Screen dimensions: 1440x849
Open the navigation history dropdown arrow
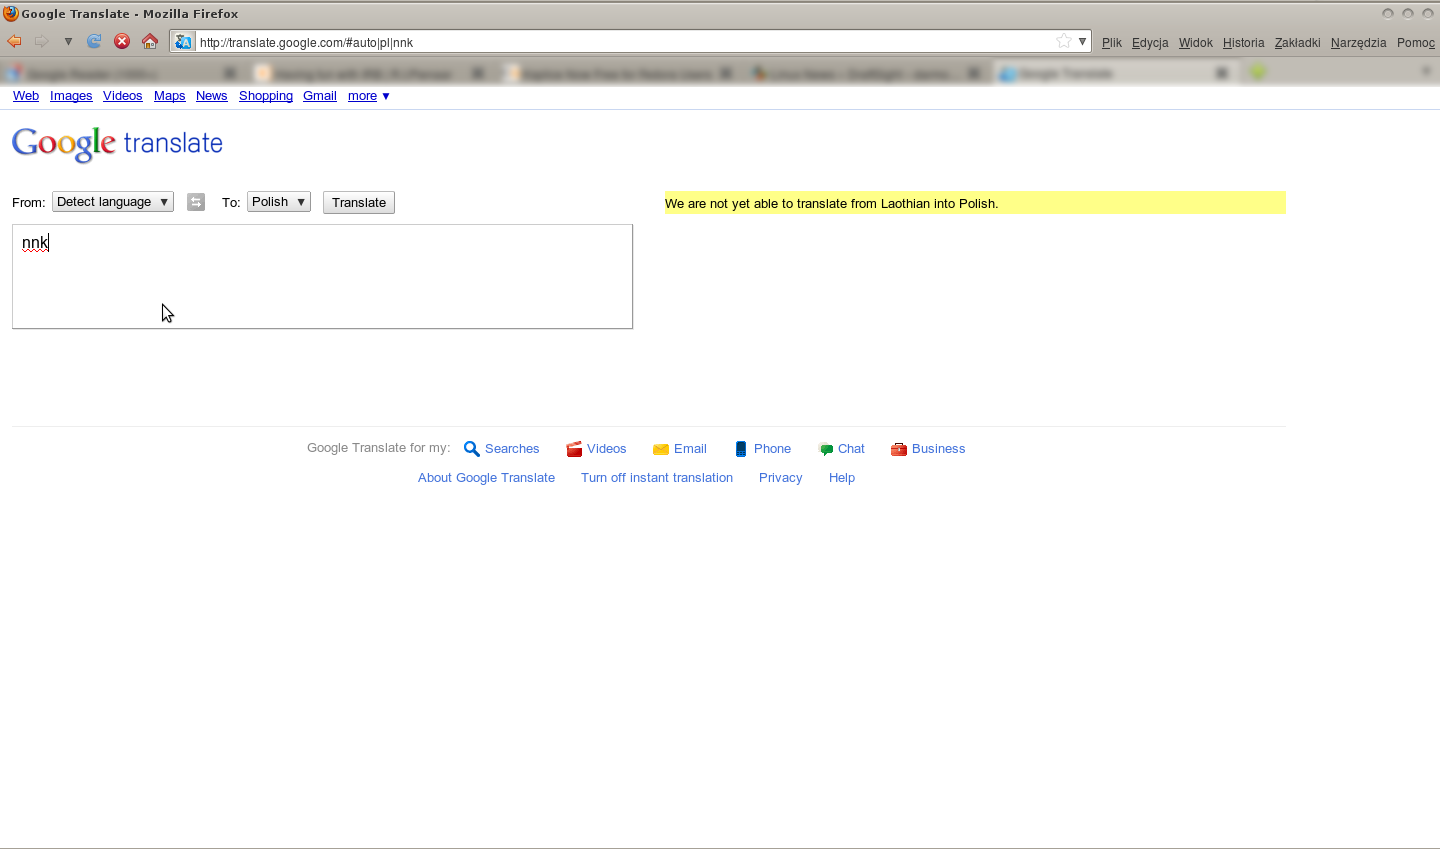[x=68, y=42]
